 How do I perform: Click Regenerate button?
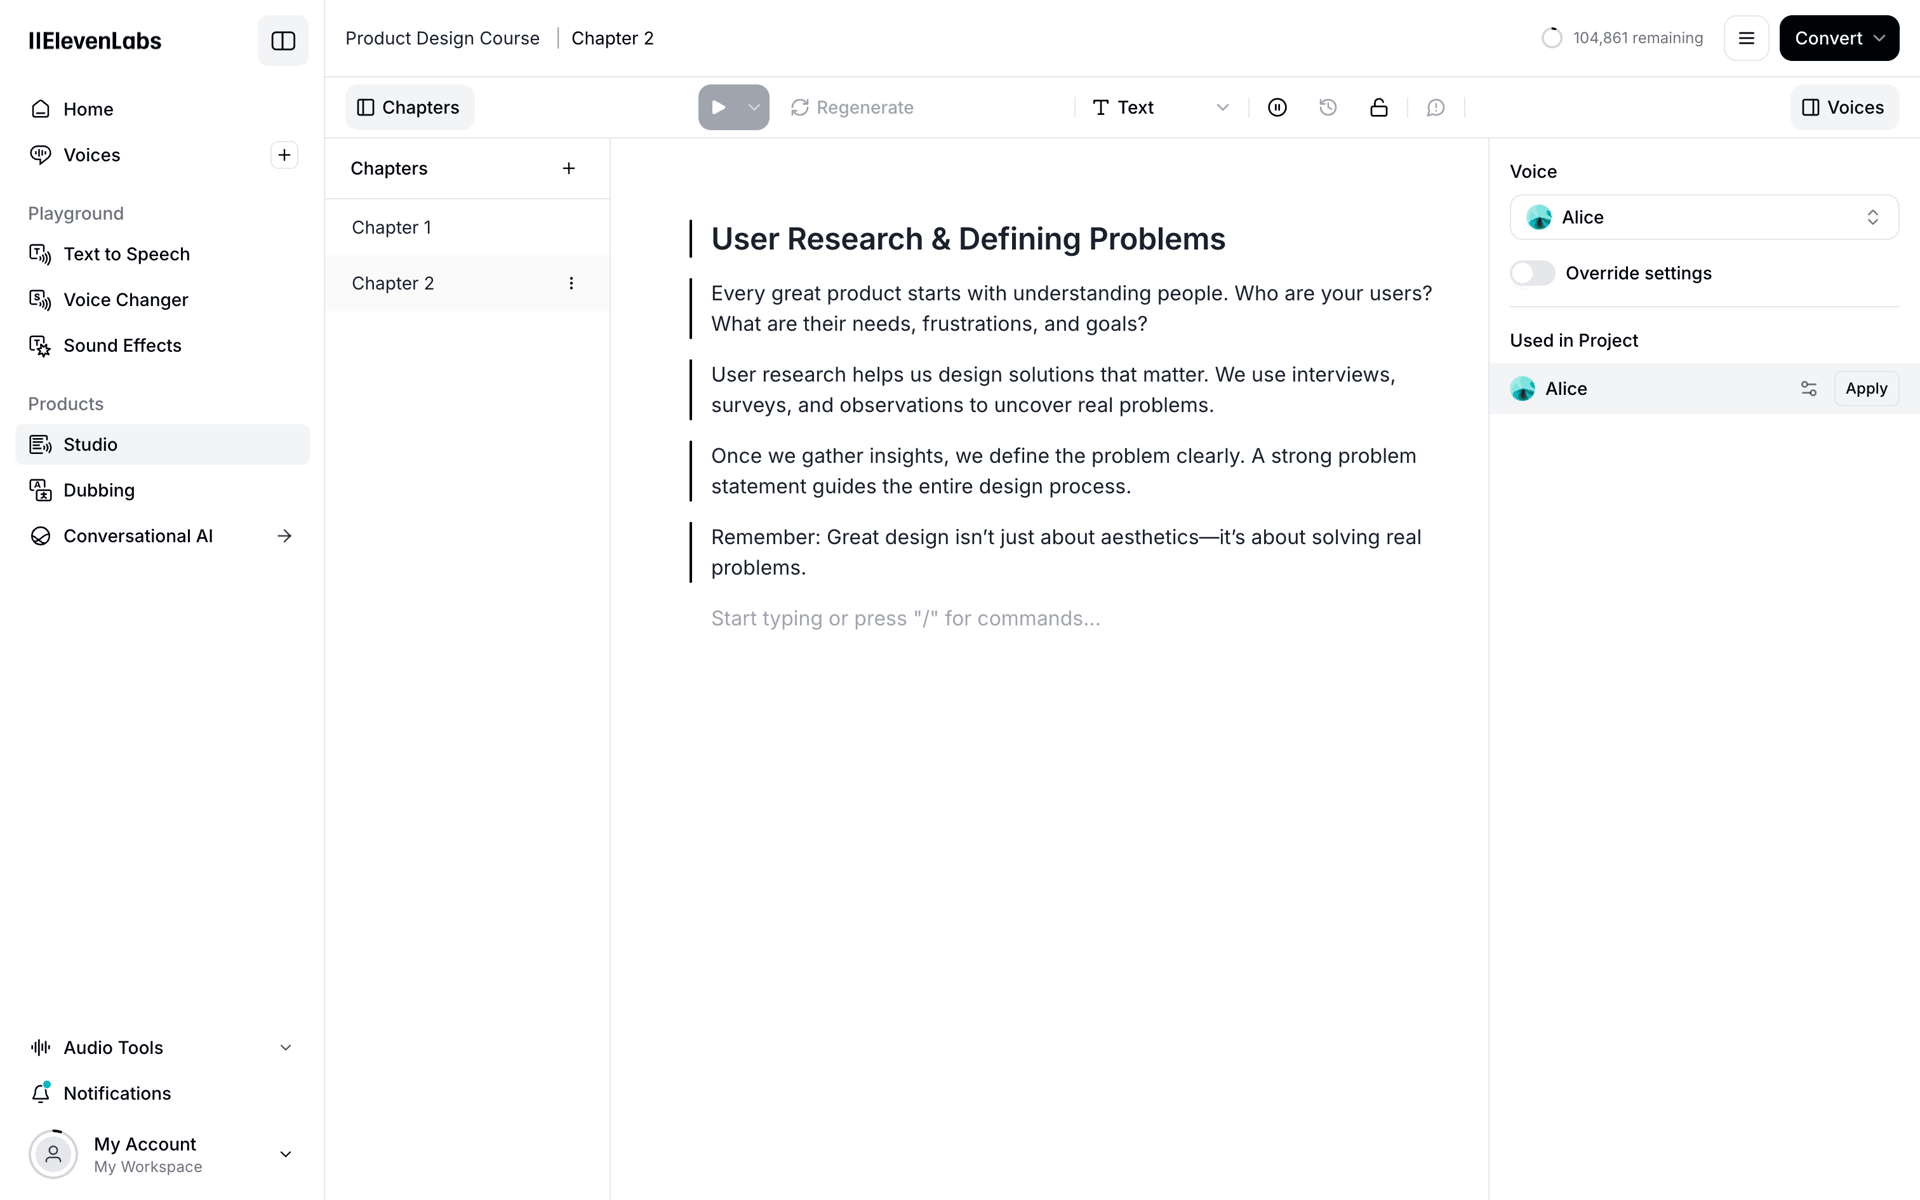[x=852, y=107]
